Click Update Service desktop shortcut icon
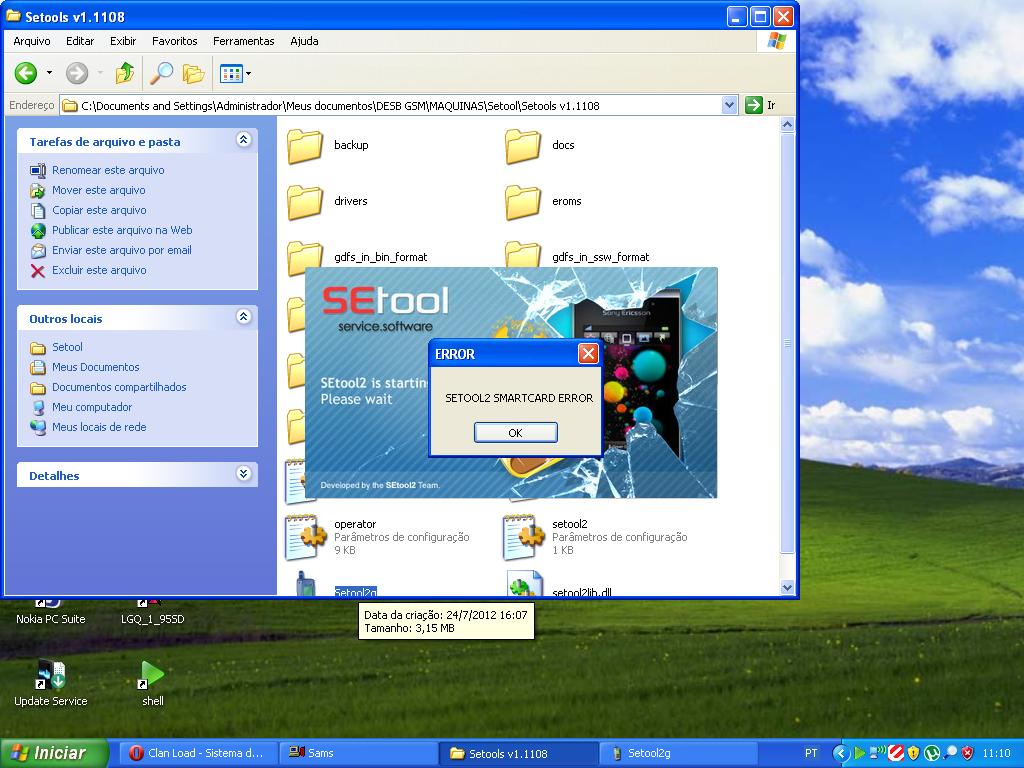 pyautogui.click(x=50, y=675)
